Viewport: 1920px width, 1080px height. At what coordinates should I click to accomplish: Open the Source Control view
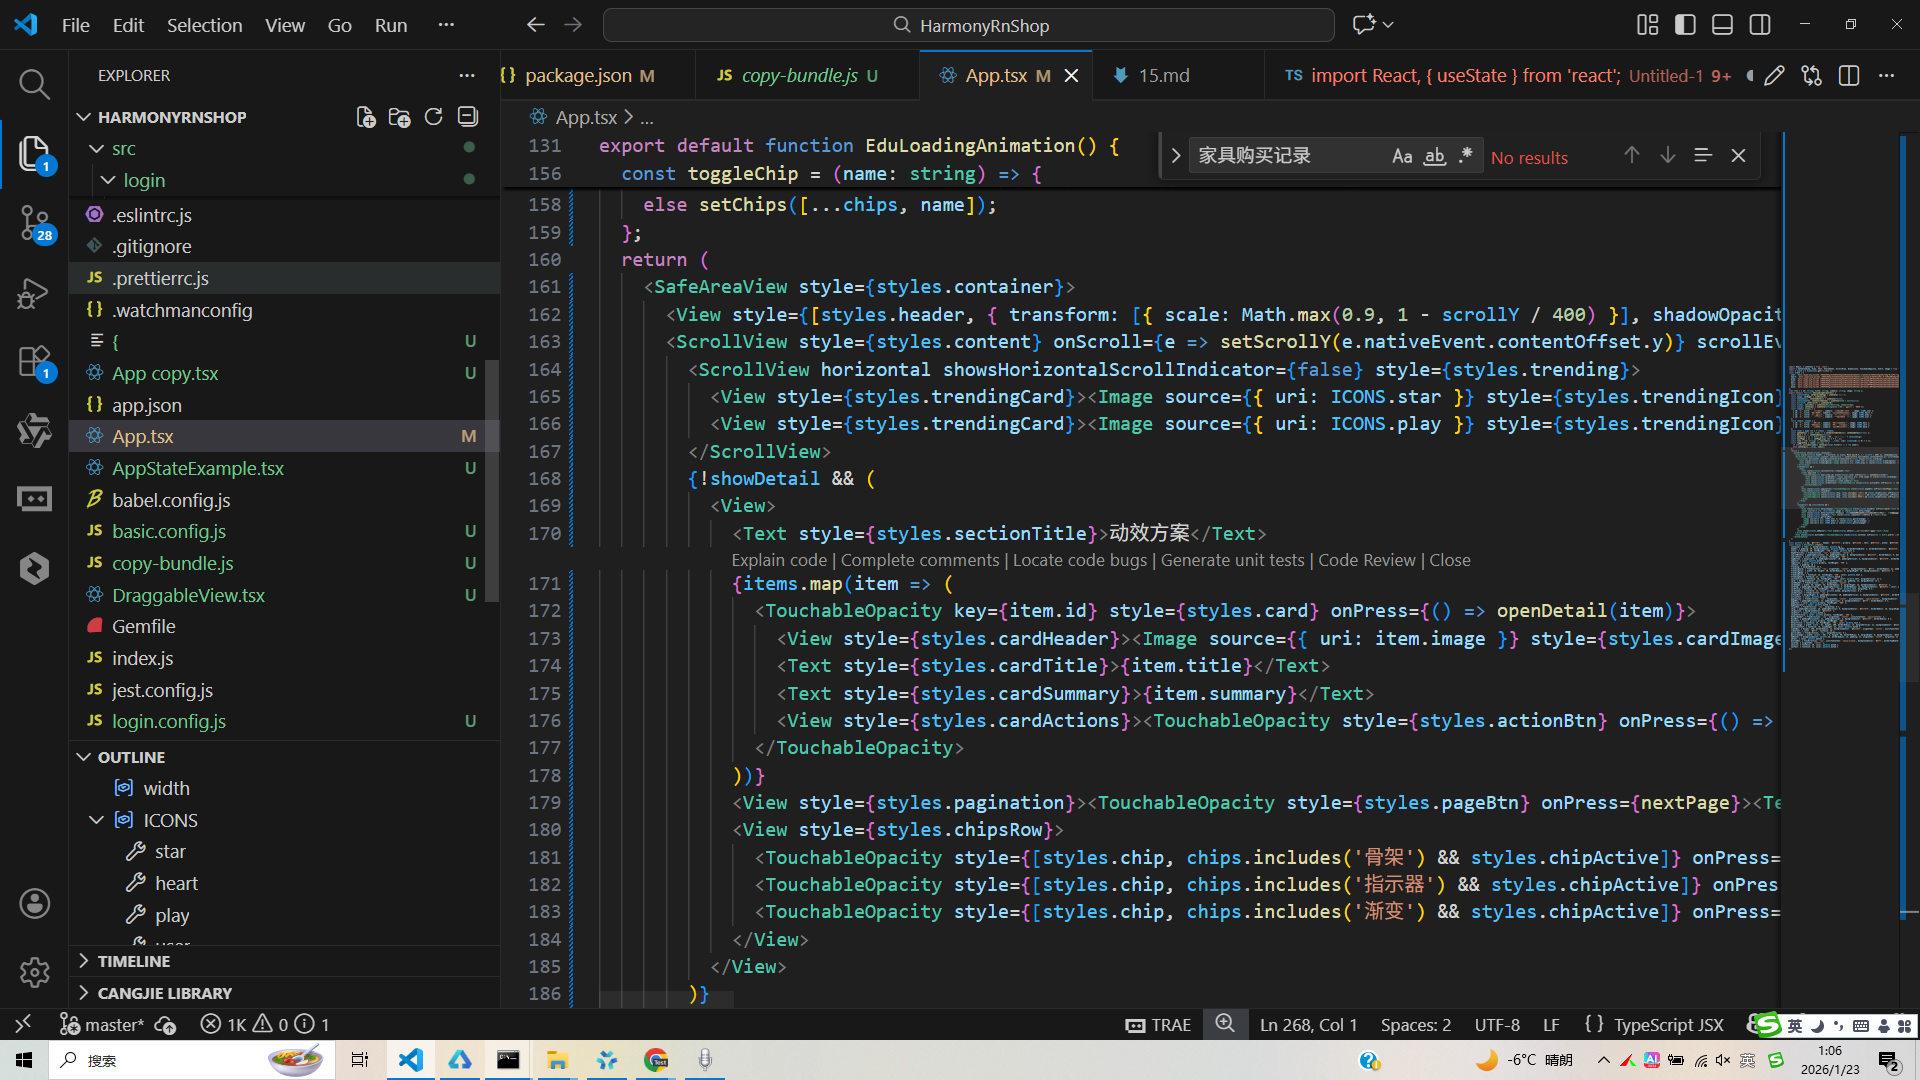(x=34, y=222)
